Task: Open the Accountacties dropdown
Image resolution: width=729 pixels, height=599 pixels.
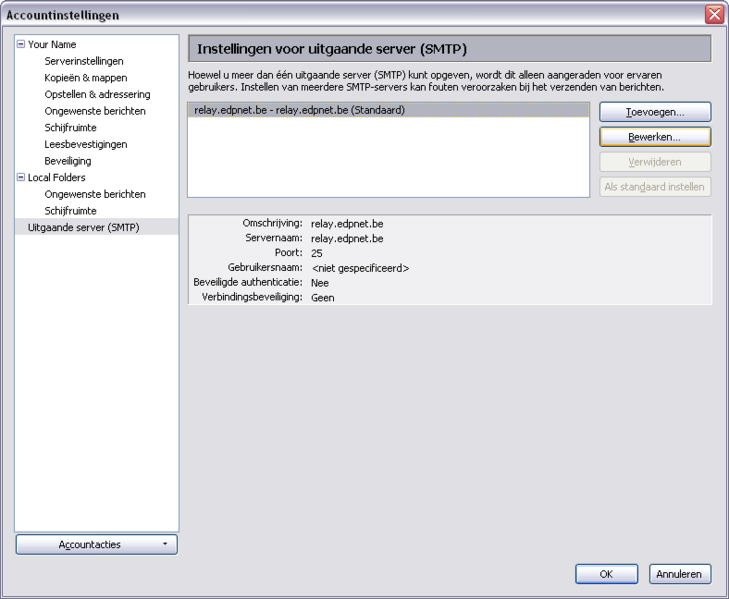Action: [97, 545]
